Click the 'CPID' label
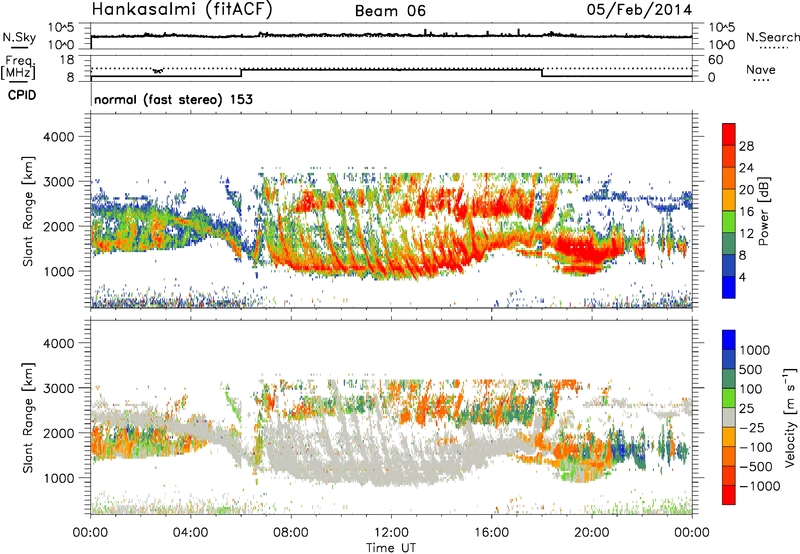This screenshot has width=800, height=554. 22,95
